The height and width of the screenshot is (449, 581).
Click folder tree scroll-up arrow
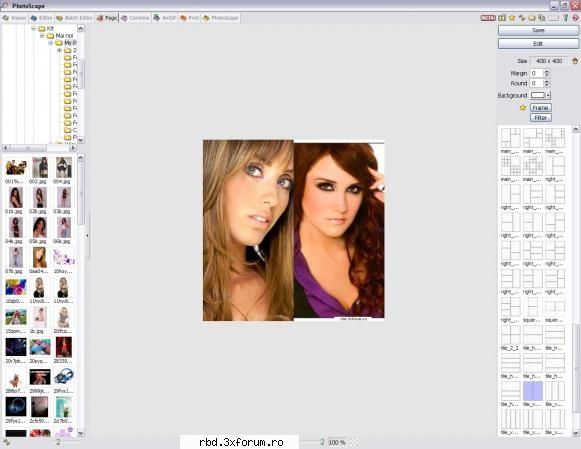click(81, 28)
